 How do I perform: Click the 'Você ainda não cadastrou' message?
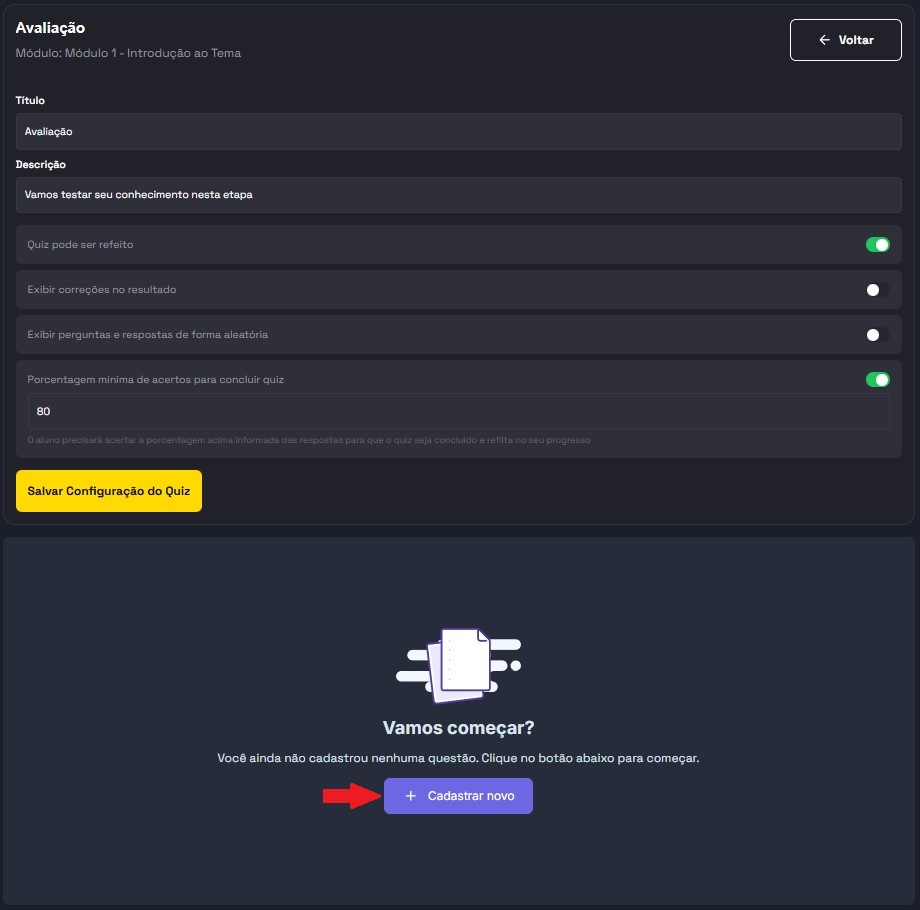[x=458, y=758]
